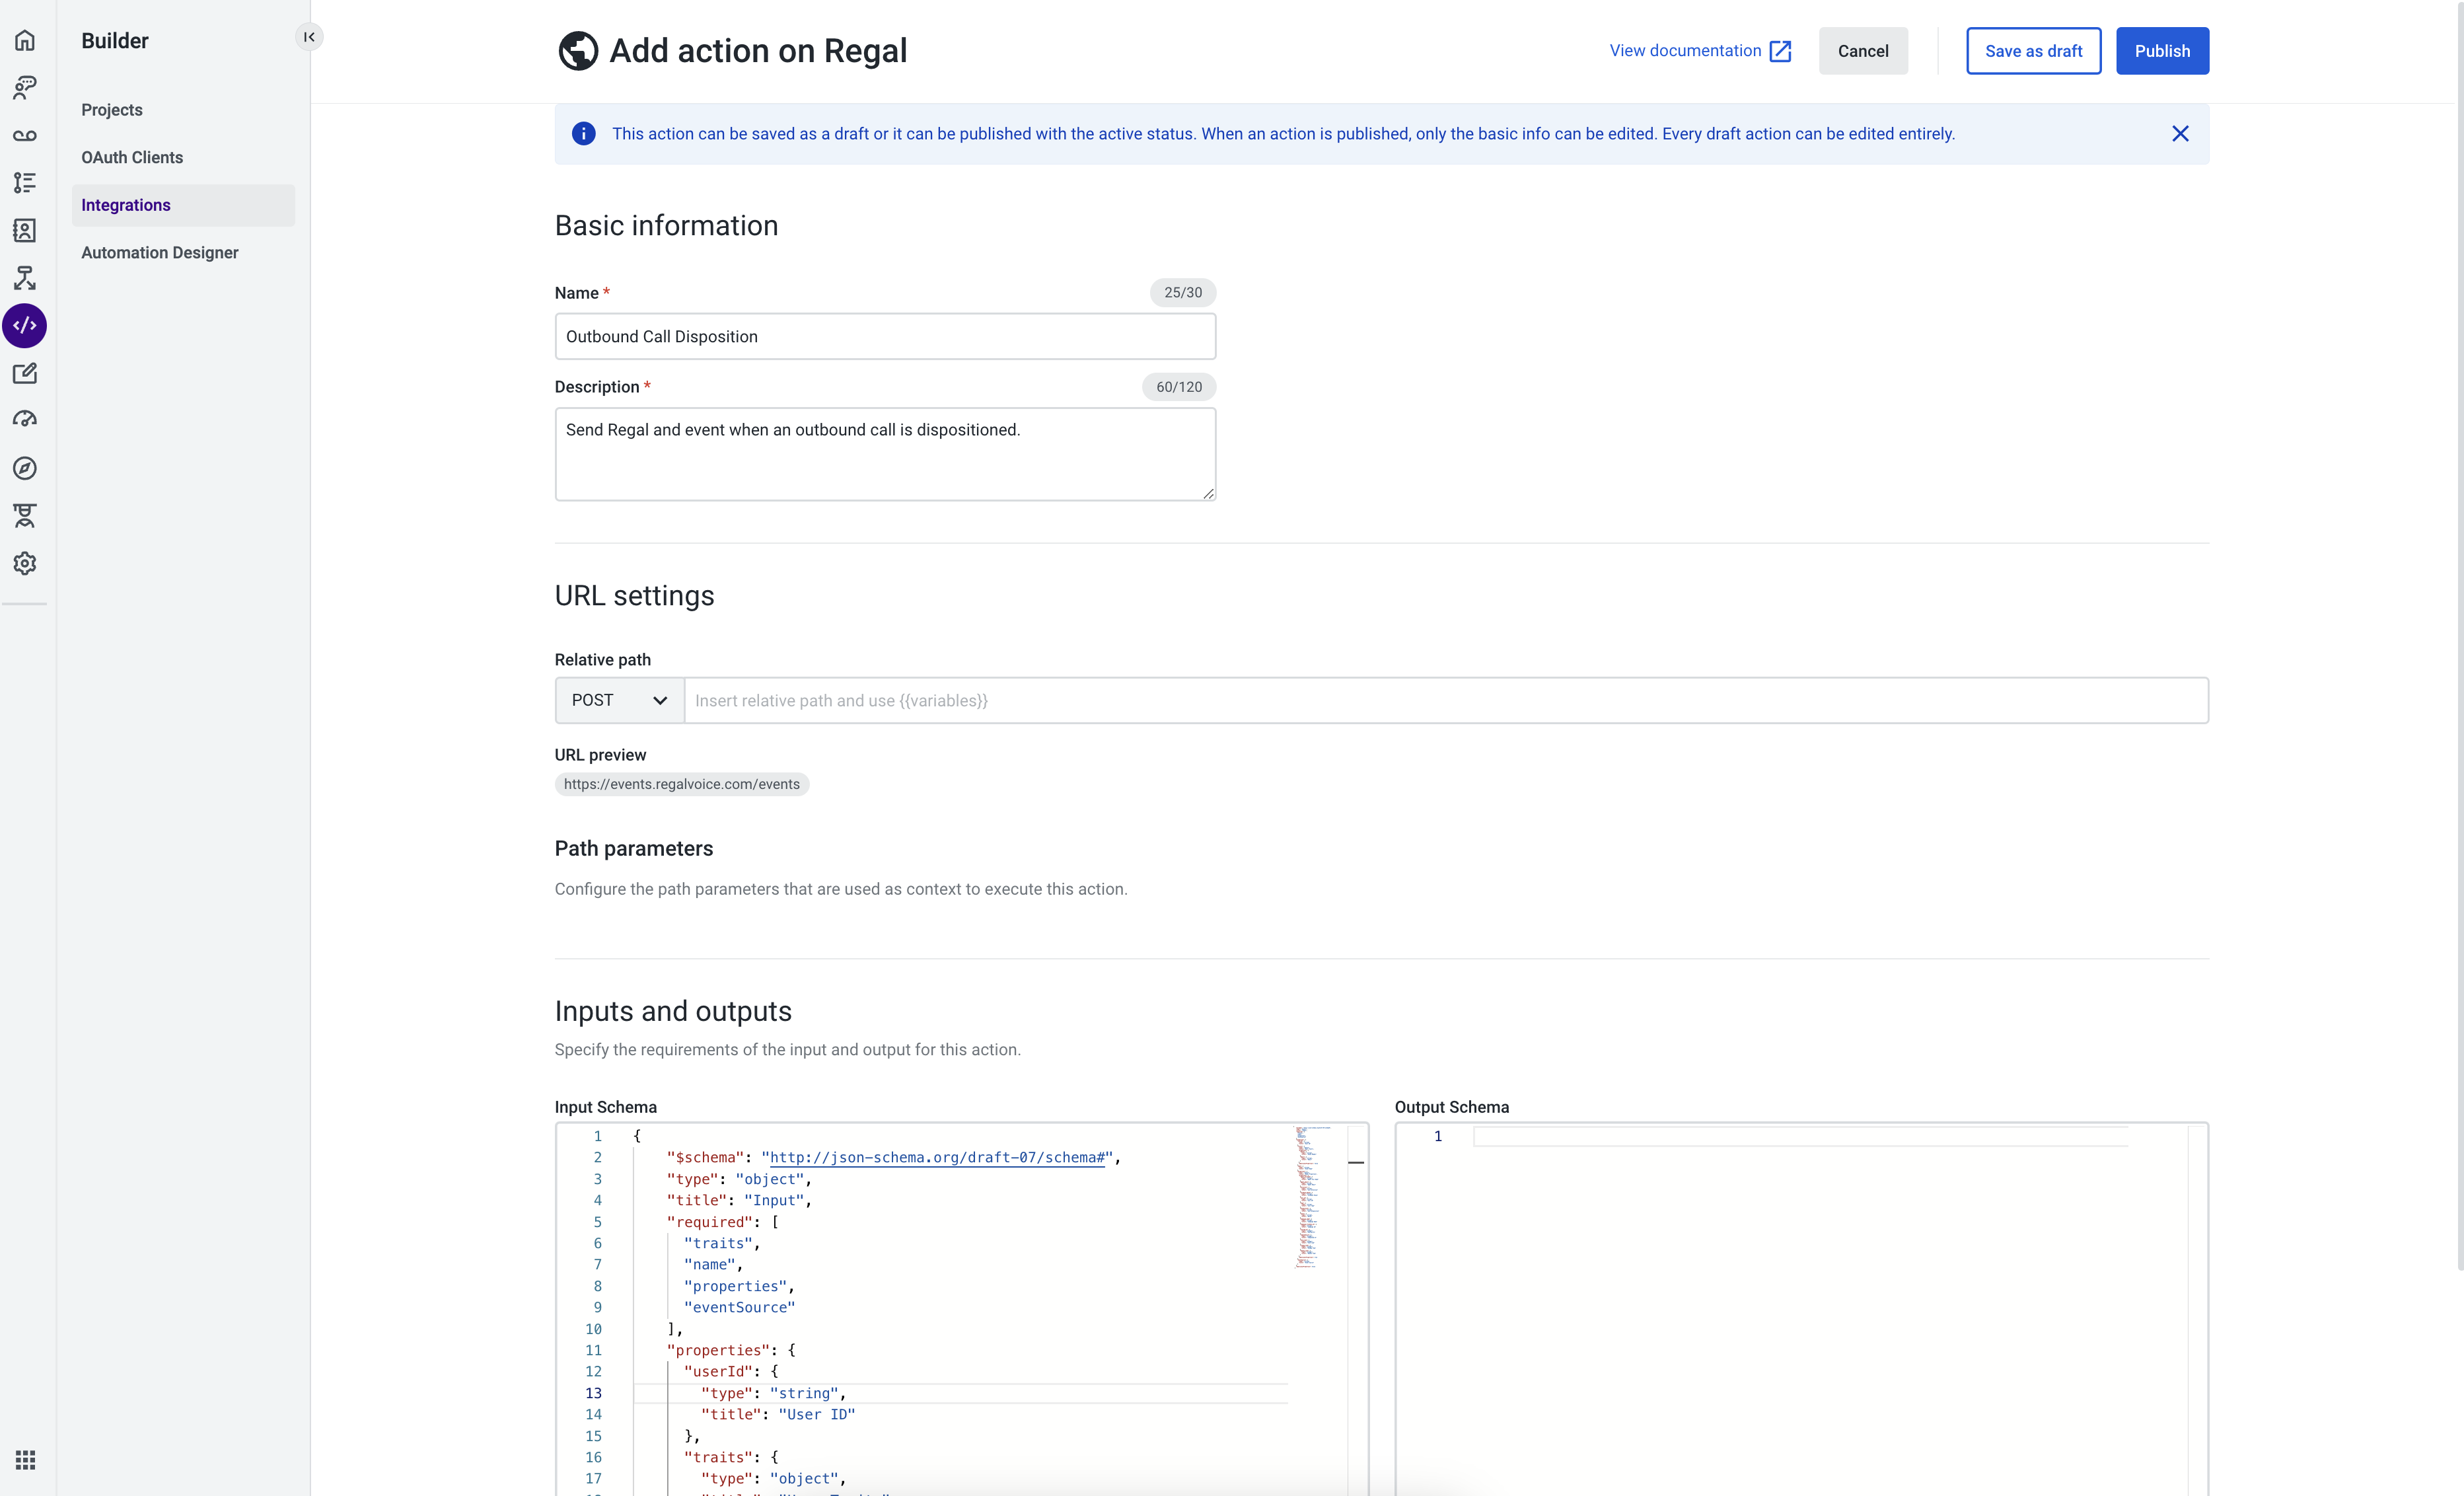Click the 25/30 name character counter
The image size is (2464, 1496).
(1183, 292)
